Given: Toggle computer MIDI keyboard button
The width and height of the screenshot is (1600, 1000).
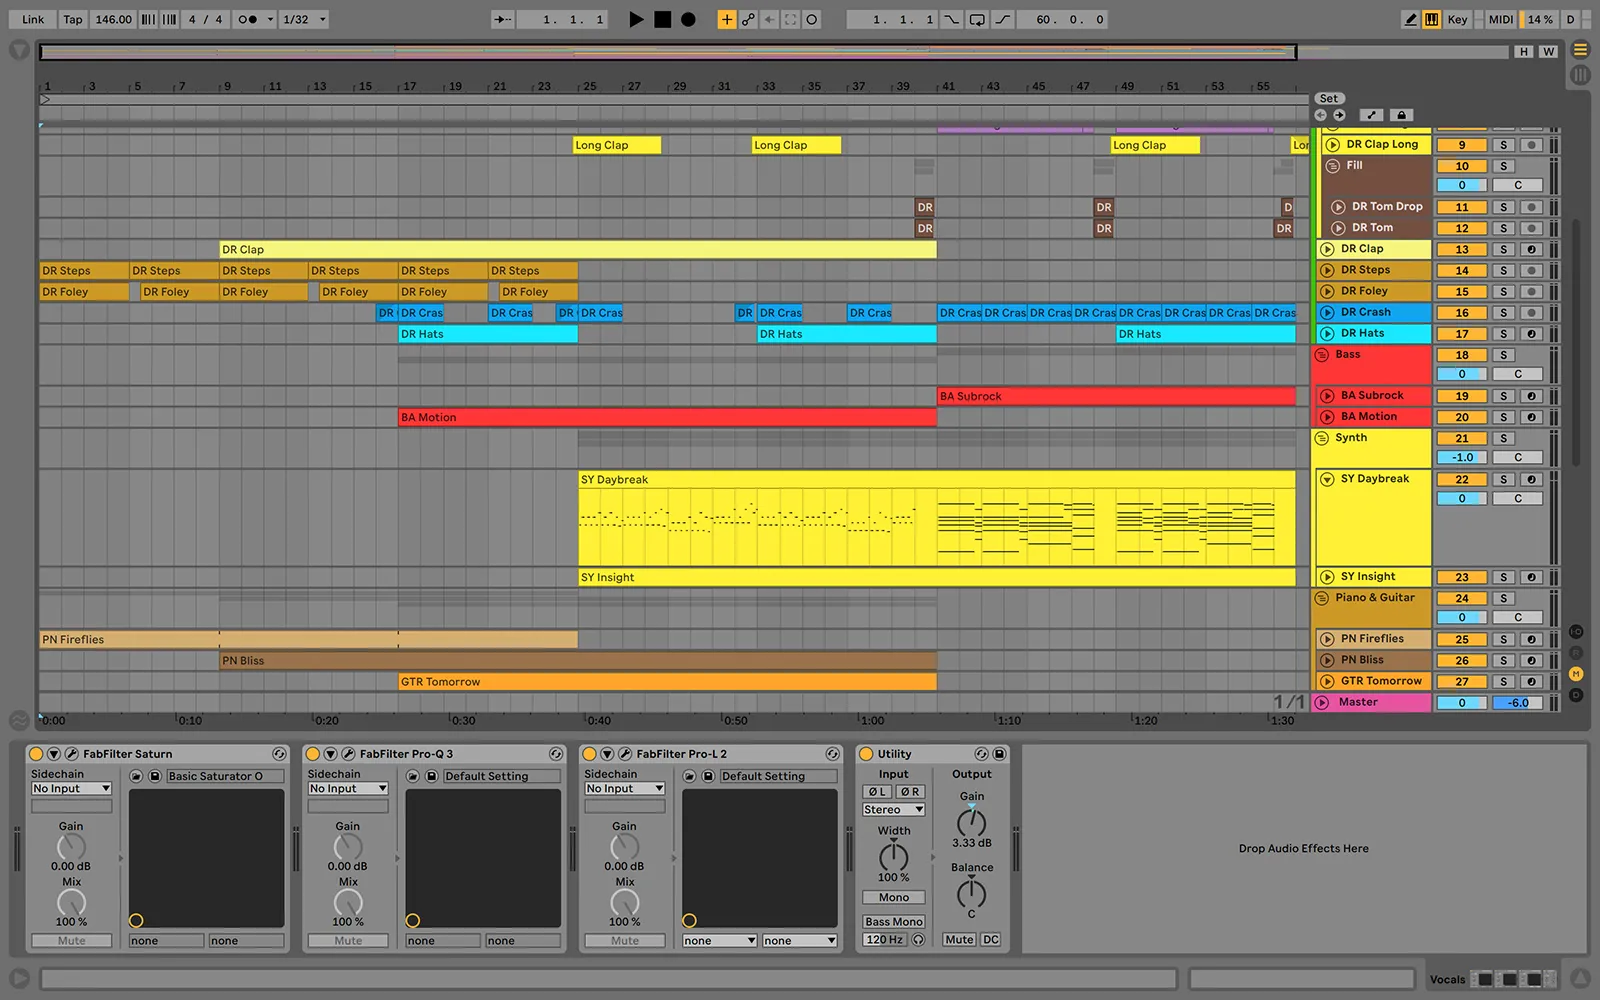Looking at the screenshot, I should tap(1431, 19).
